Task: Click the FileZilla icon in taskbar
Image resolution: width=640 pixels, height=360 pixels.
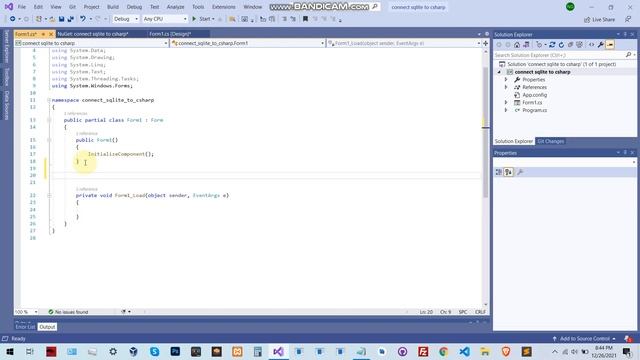Action: coord(423,351)
